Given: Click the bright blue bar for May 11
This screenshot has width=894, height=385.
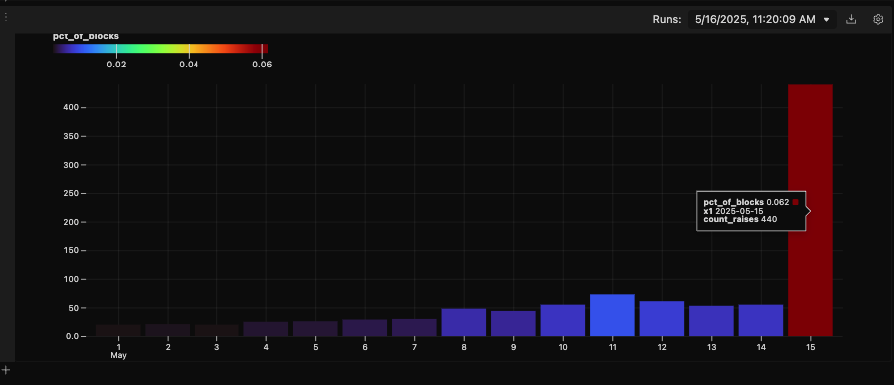Looking at the screenshot, I should pyautogui.click(x=612, y=315).
